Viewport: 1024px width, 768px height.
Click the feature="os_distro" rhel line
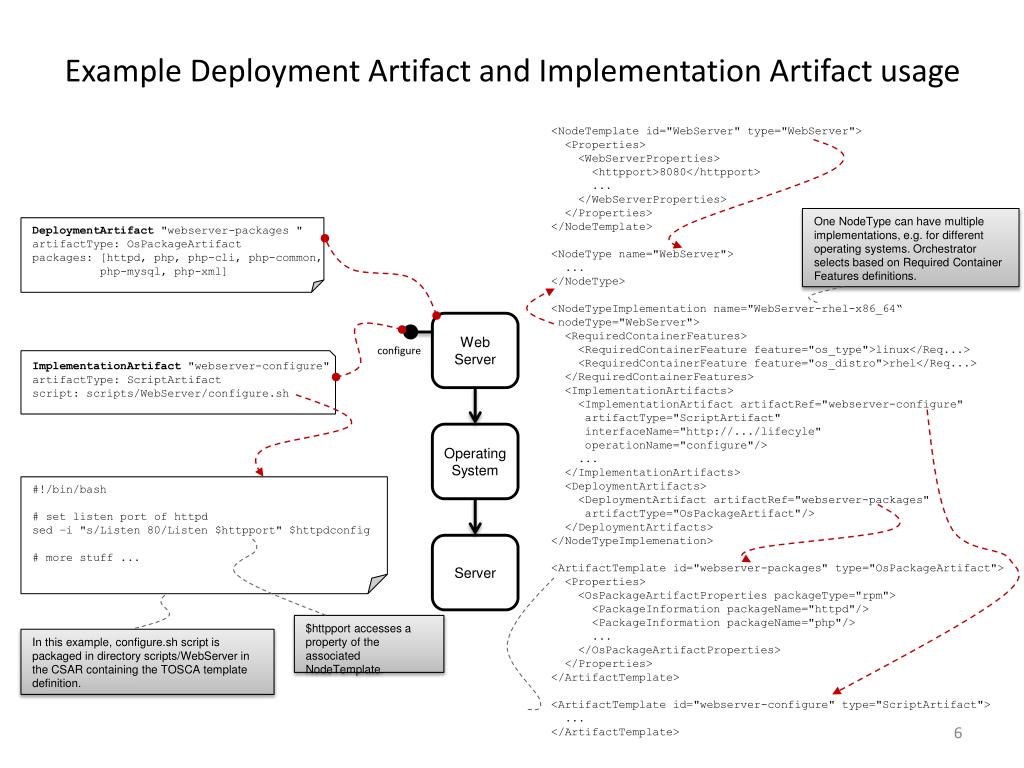coord(777,364)
